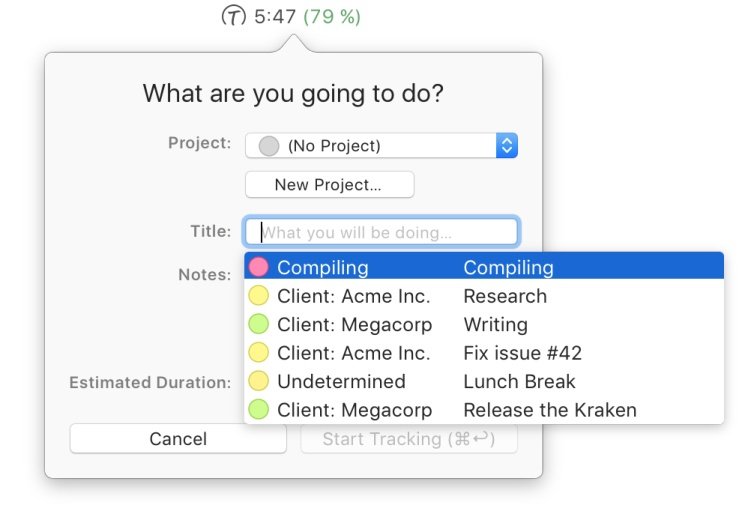Select the Compiling suggestion entry
Image resolution: width=748 pixels, height=529 pixels.
pyautogui.click(x=484, y=267)
